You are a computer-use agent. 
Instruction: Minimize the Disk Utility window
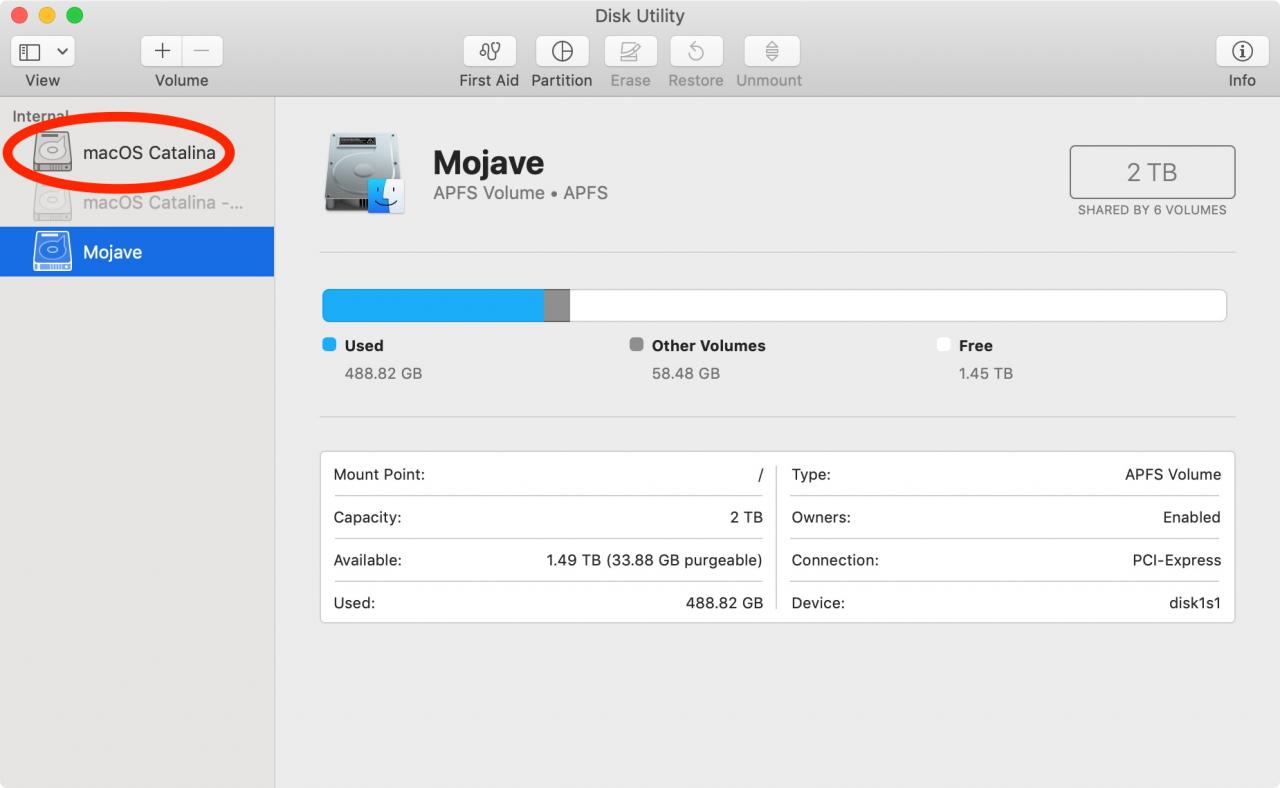pyautogui.click(x=47, y=15)
